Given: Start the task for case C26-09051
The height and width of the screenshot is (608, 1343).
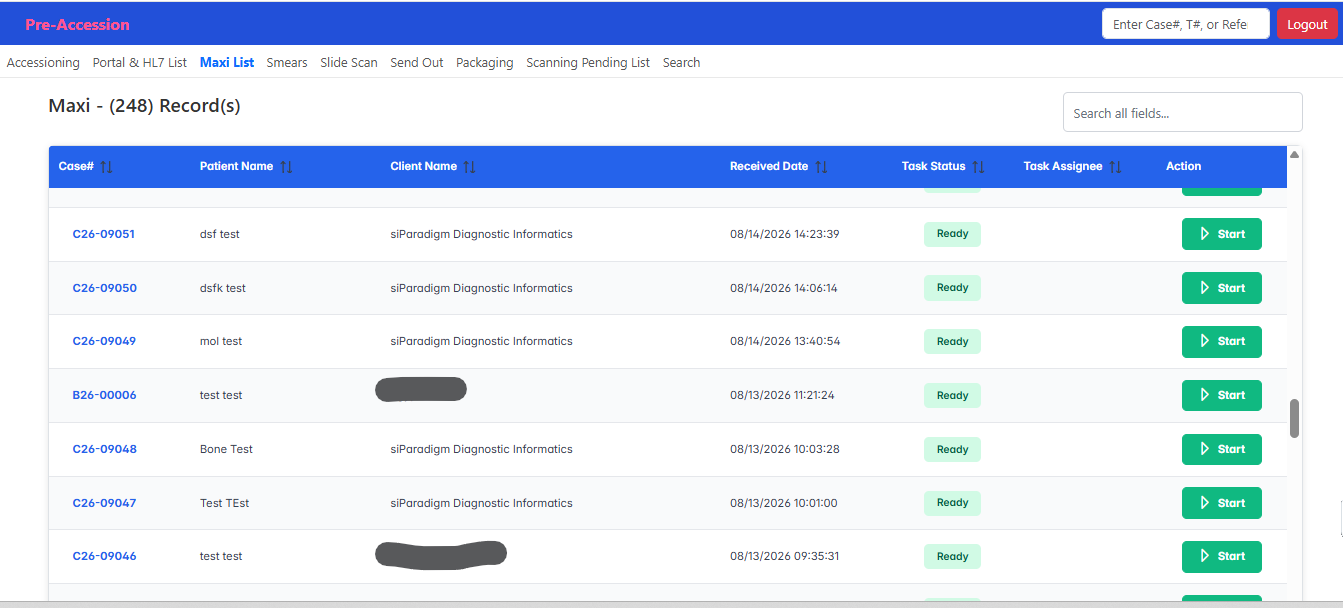Looking at the screenshot, I should 1221,234.
